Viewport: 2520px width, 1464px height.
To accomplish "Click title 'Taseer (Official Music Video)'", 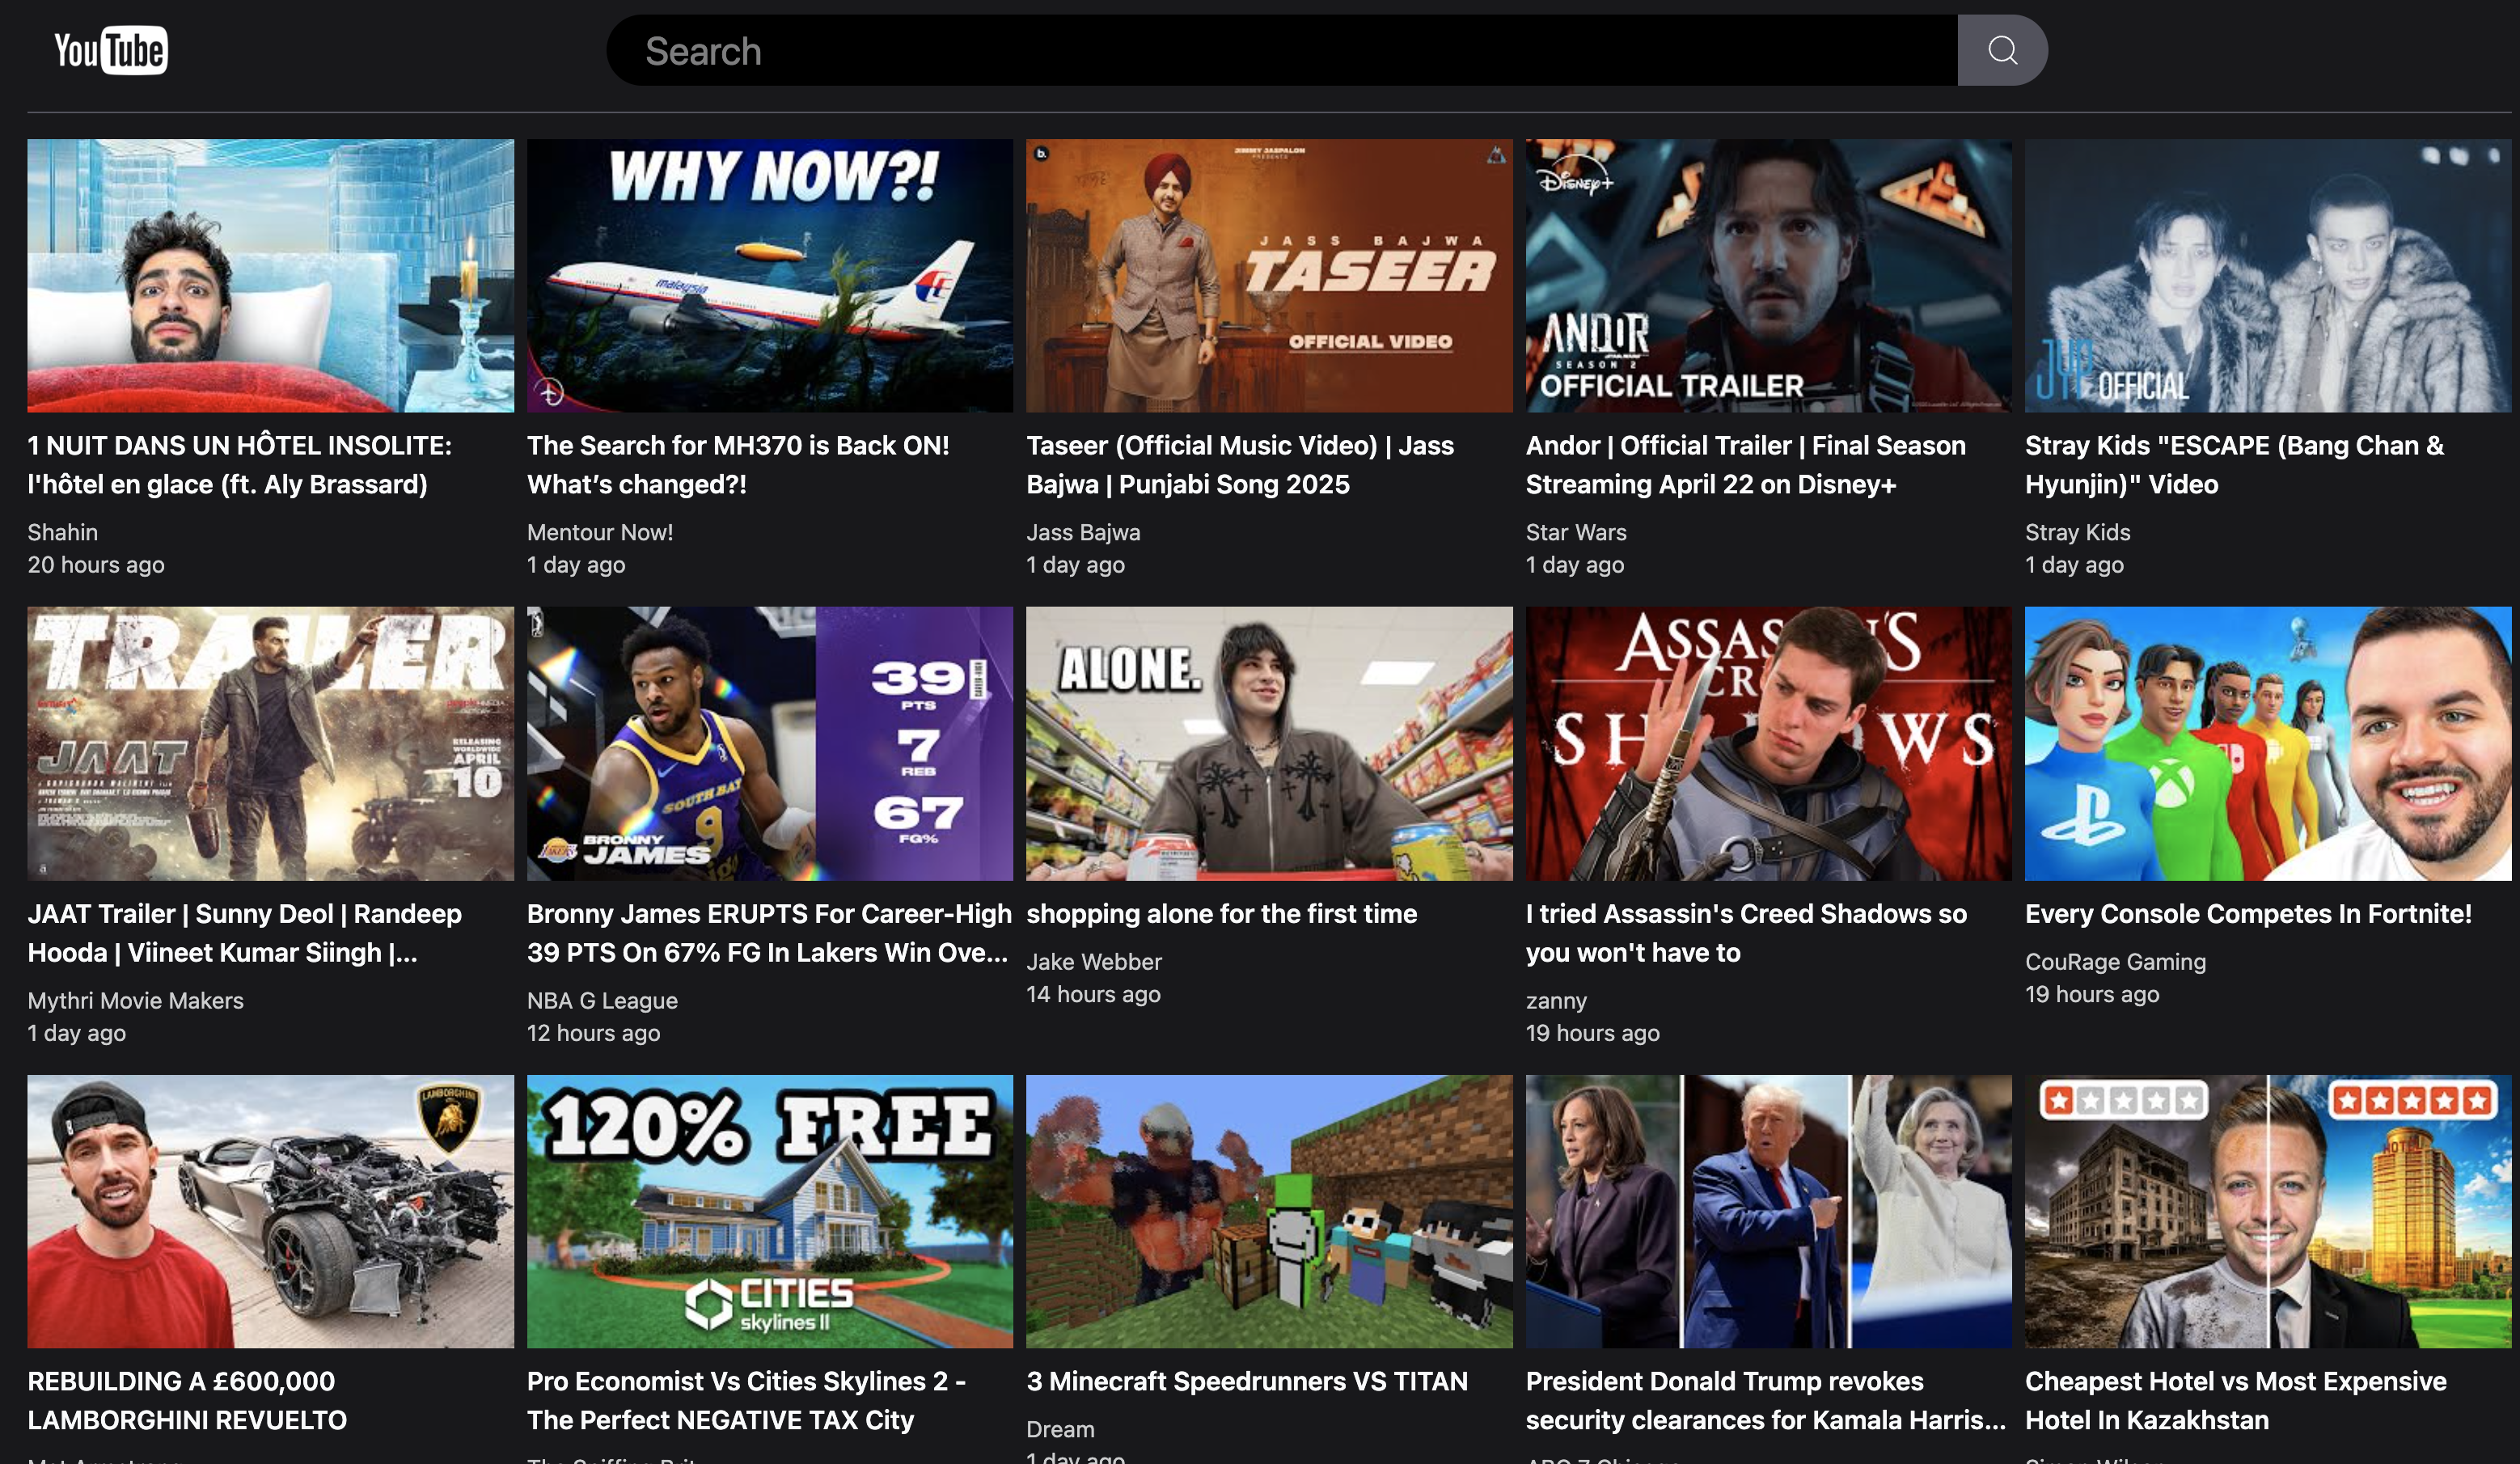I will 1240,465.
